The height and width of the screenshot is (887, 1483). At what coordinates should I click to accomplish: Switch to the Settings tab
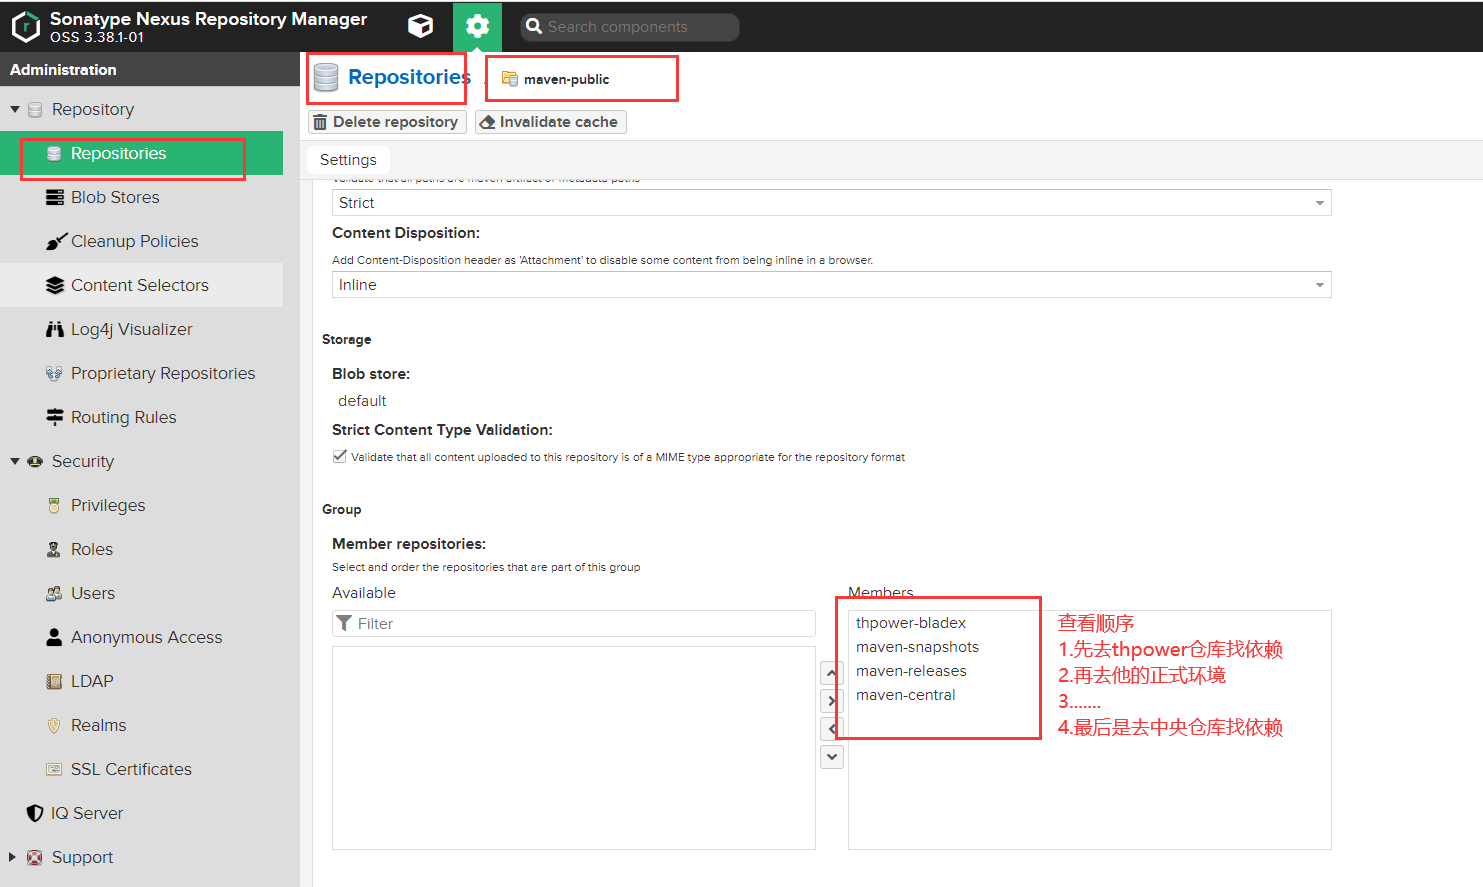348,160
